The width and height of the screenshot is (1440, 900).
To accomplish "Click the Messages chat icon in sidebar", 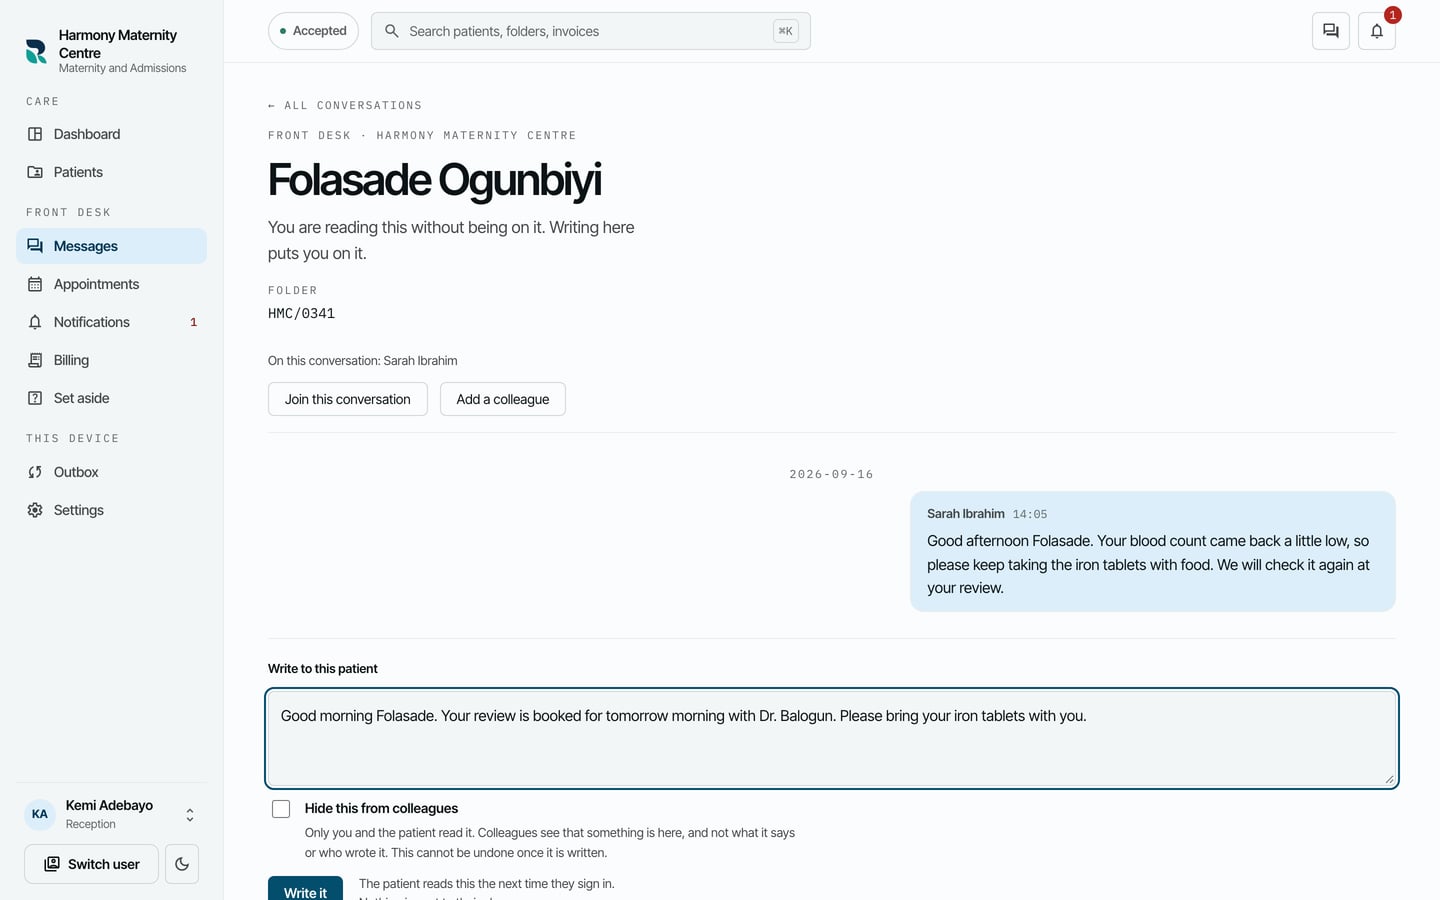I will coord(35,246).
